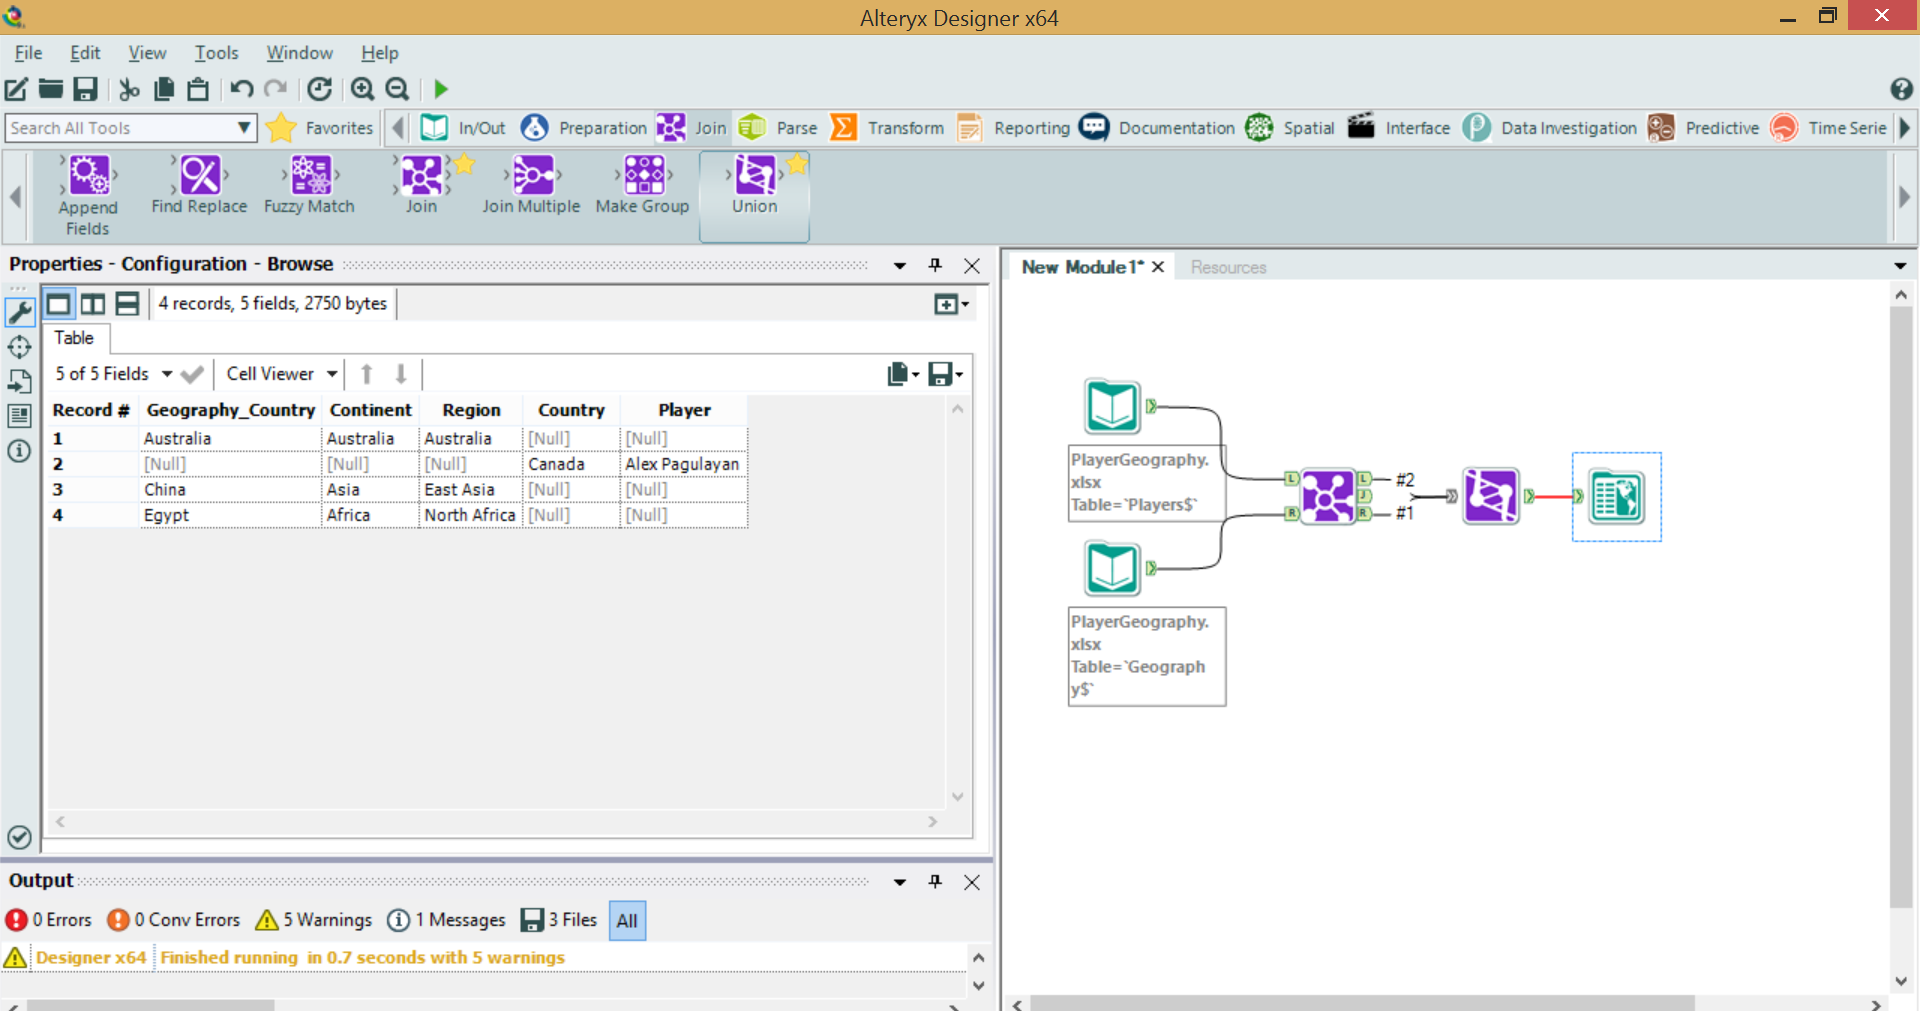The image size is (1920, 1011).
Task: Show single pane view layout
Action: point(58,304)
